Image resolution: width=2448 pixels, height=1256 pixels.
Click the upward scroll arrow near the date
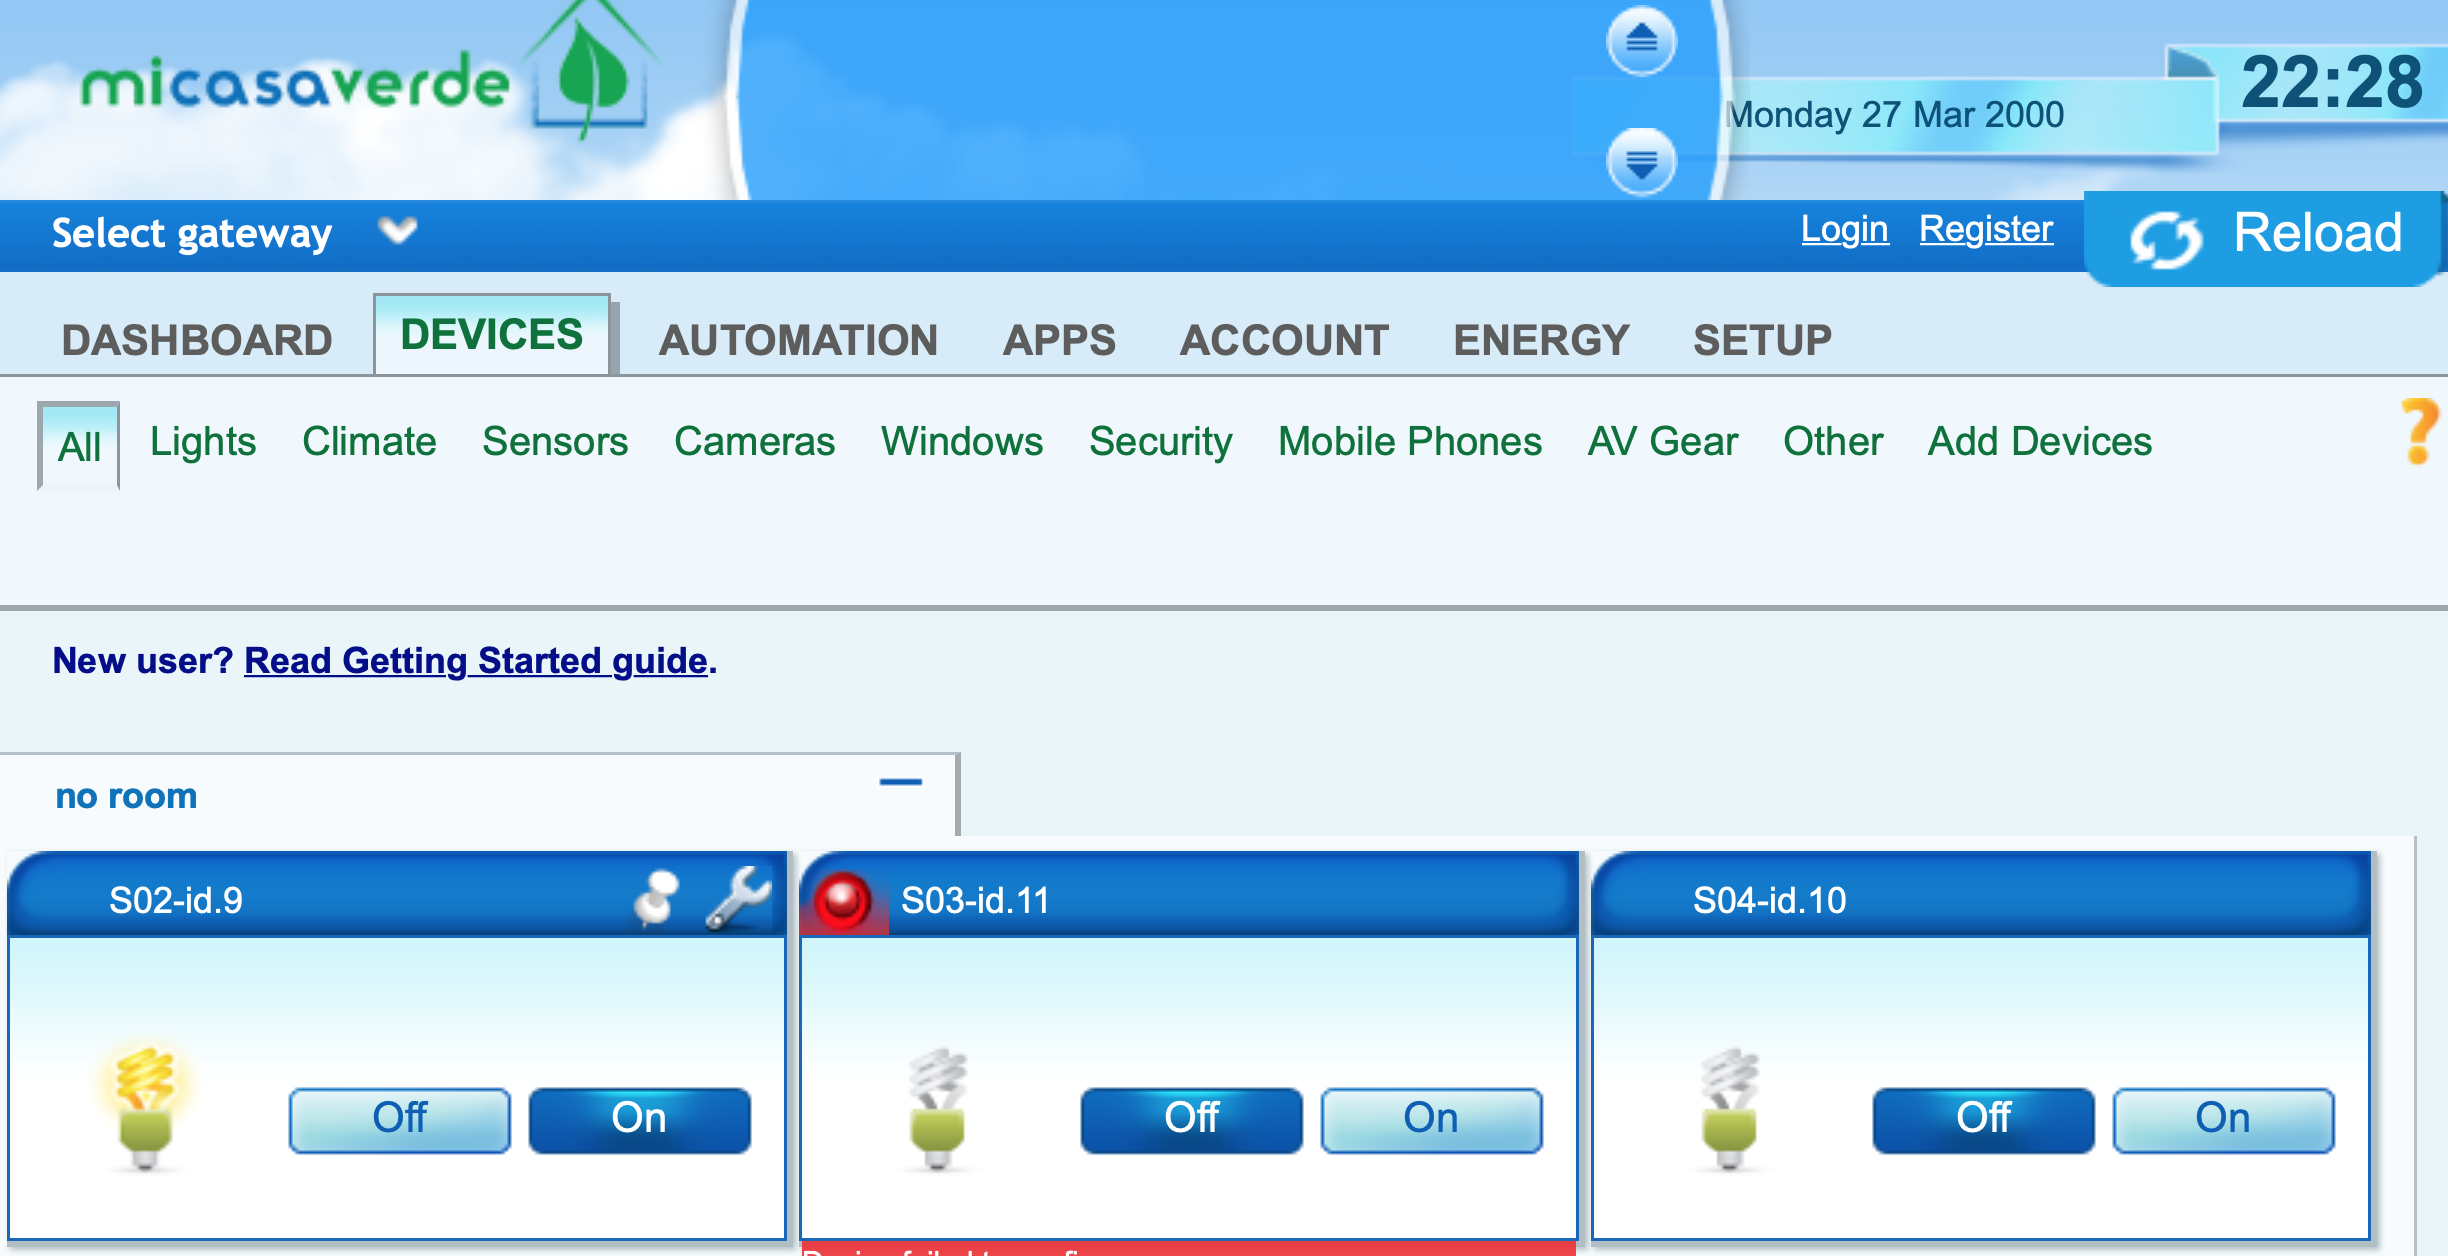coord(1640,40)
